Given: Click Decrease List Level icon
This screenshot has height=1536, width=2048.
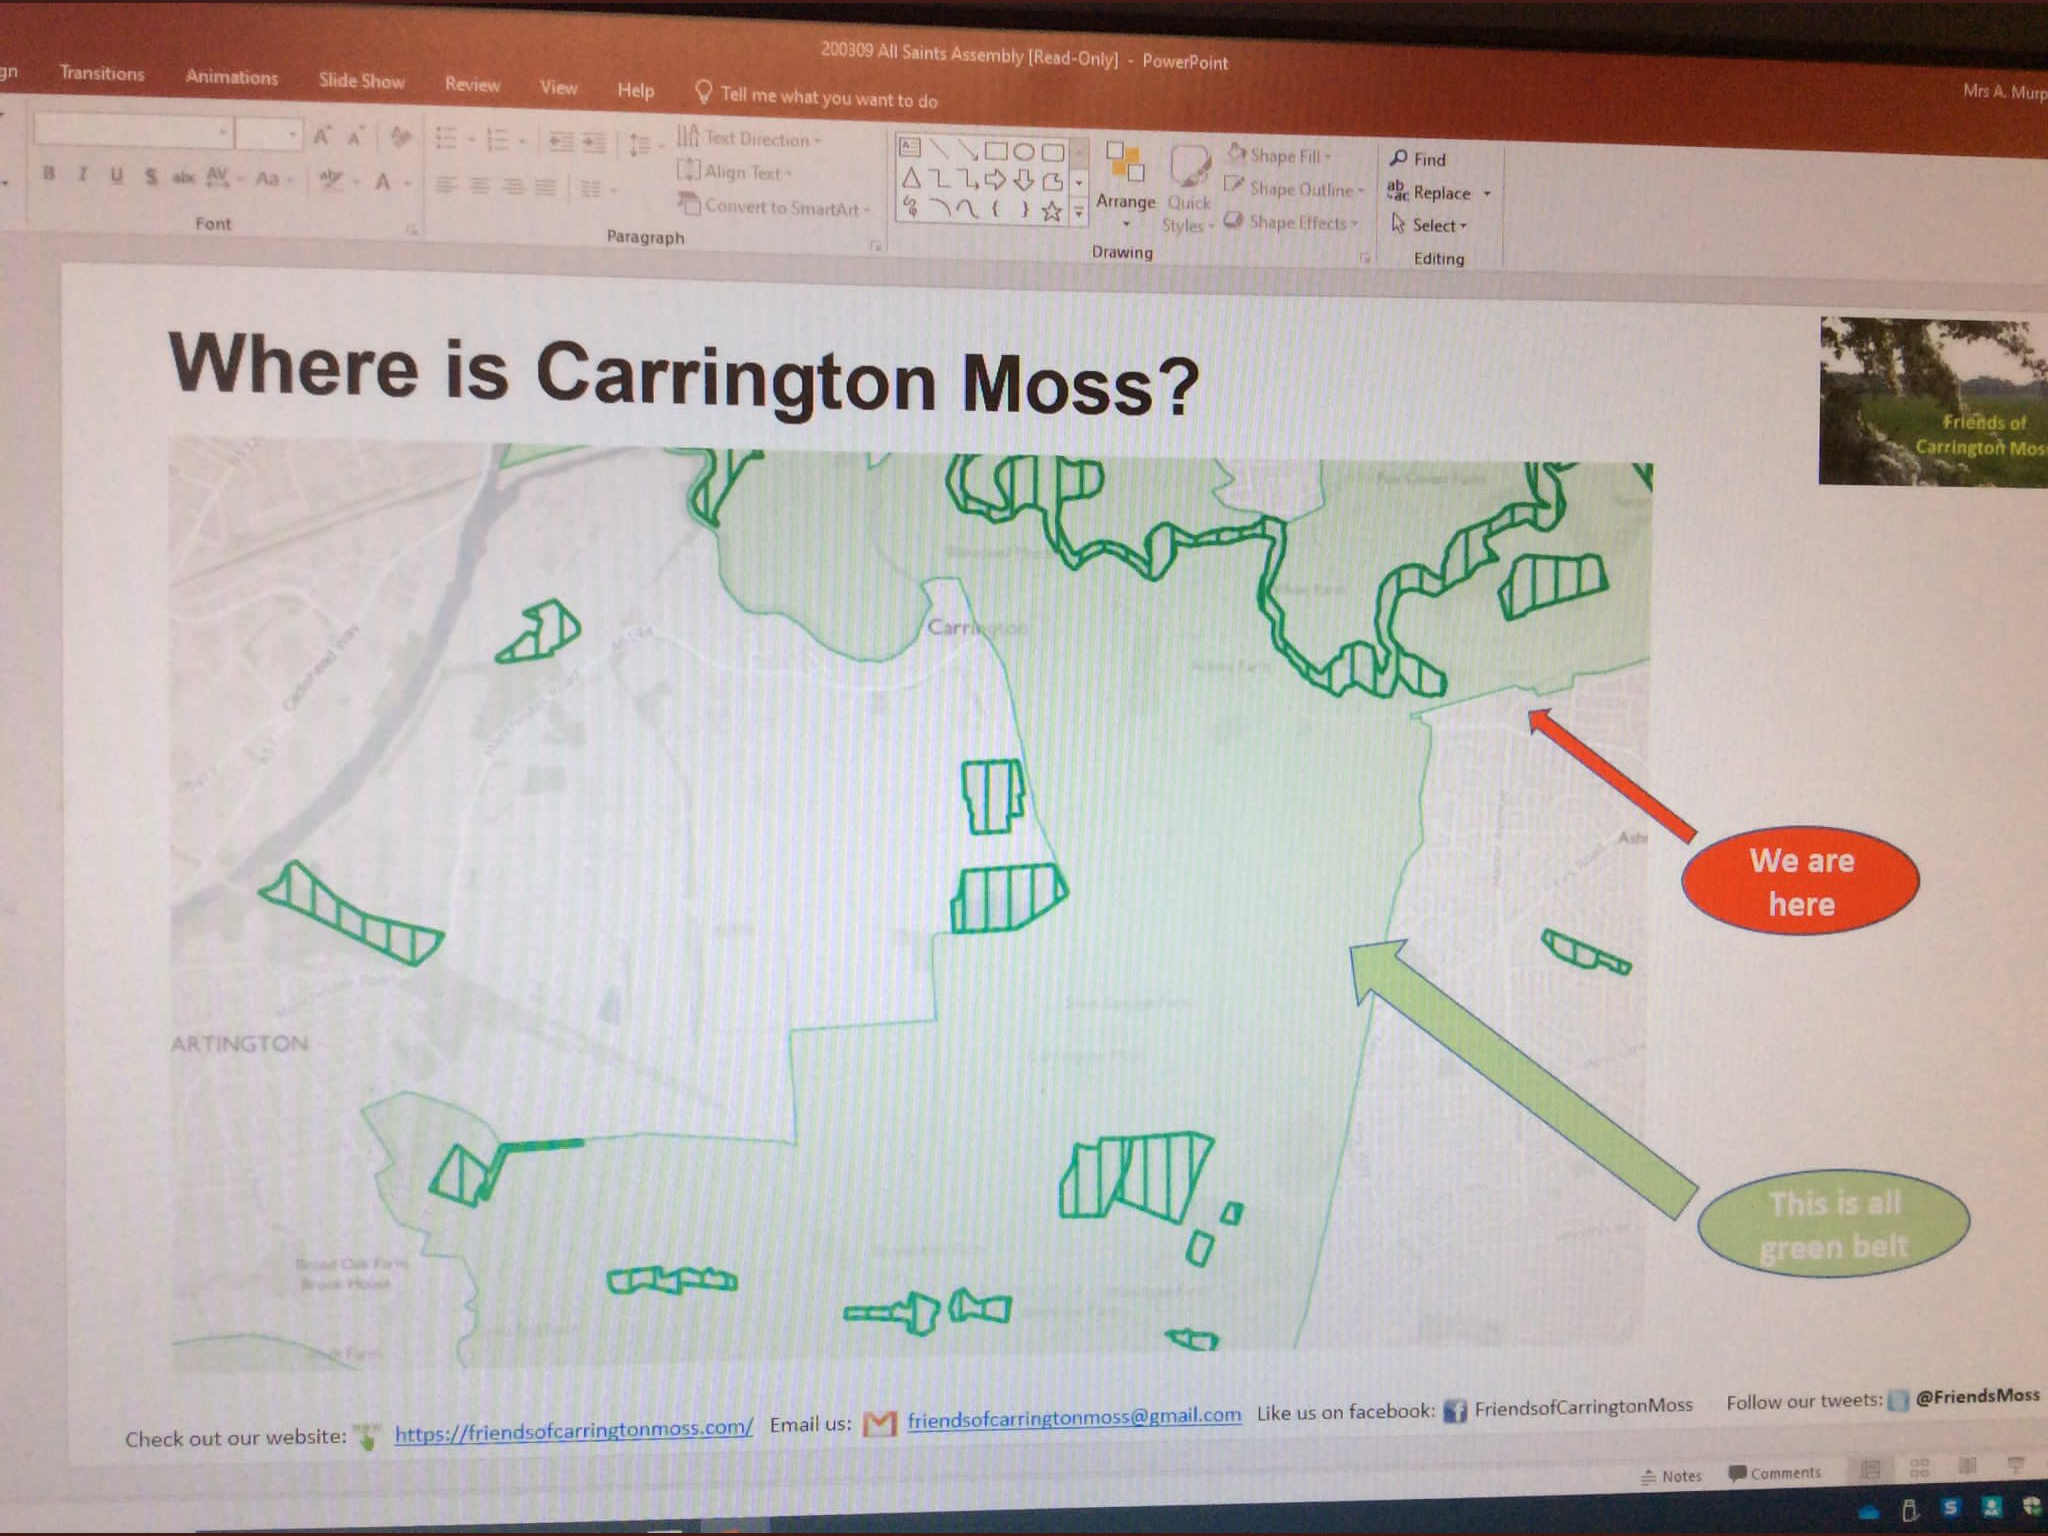Looking at the screenshot, I should tap(561, 142).
